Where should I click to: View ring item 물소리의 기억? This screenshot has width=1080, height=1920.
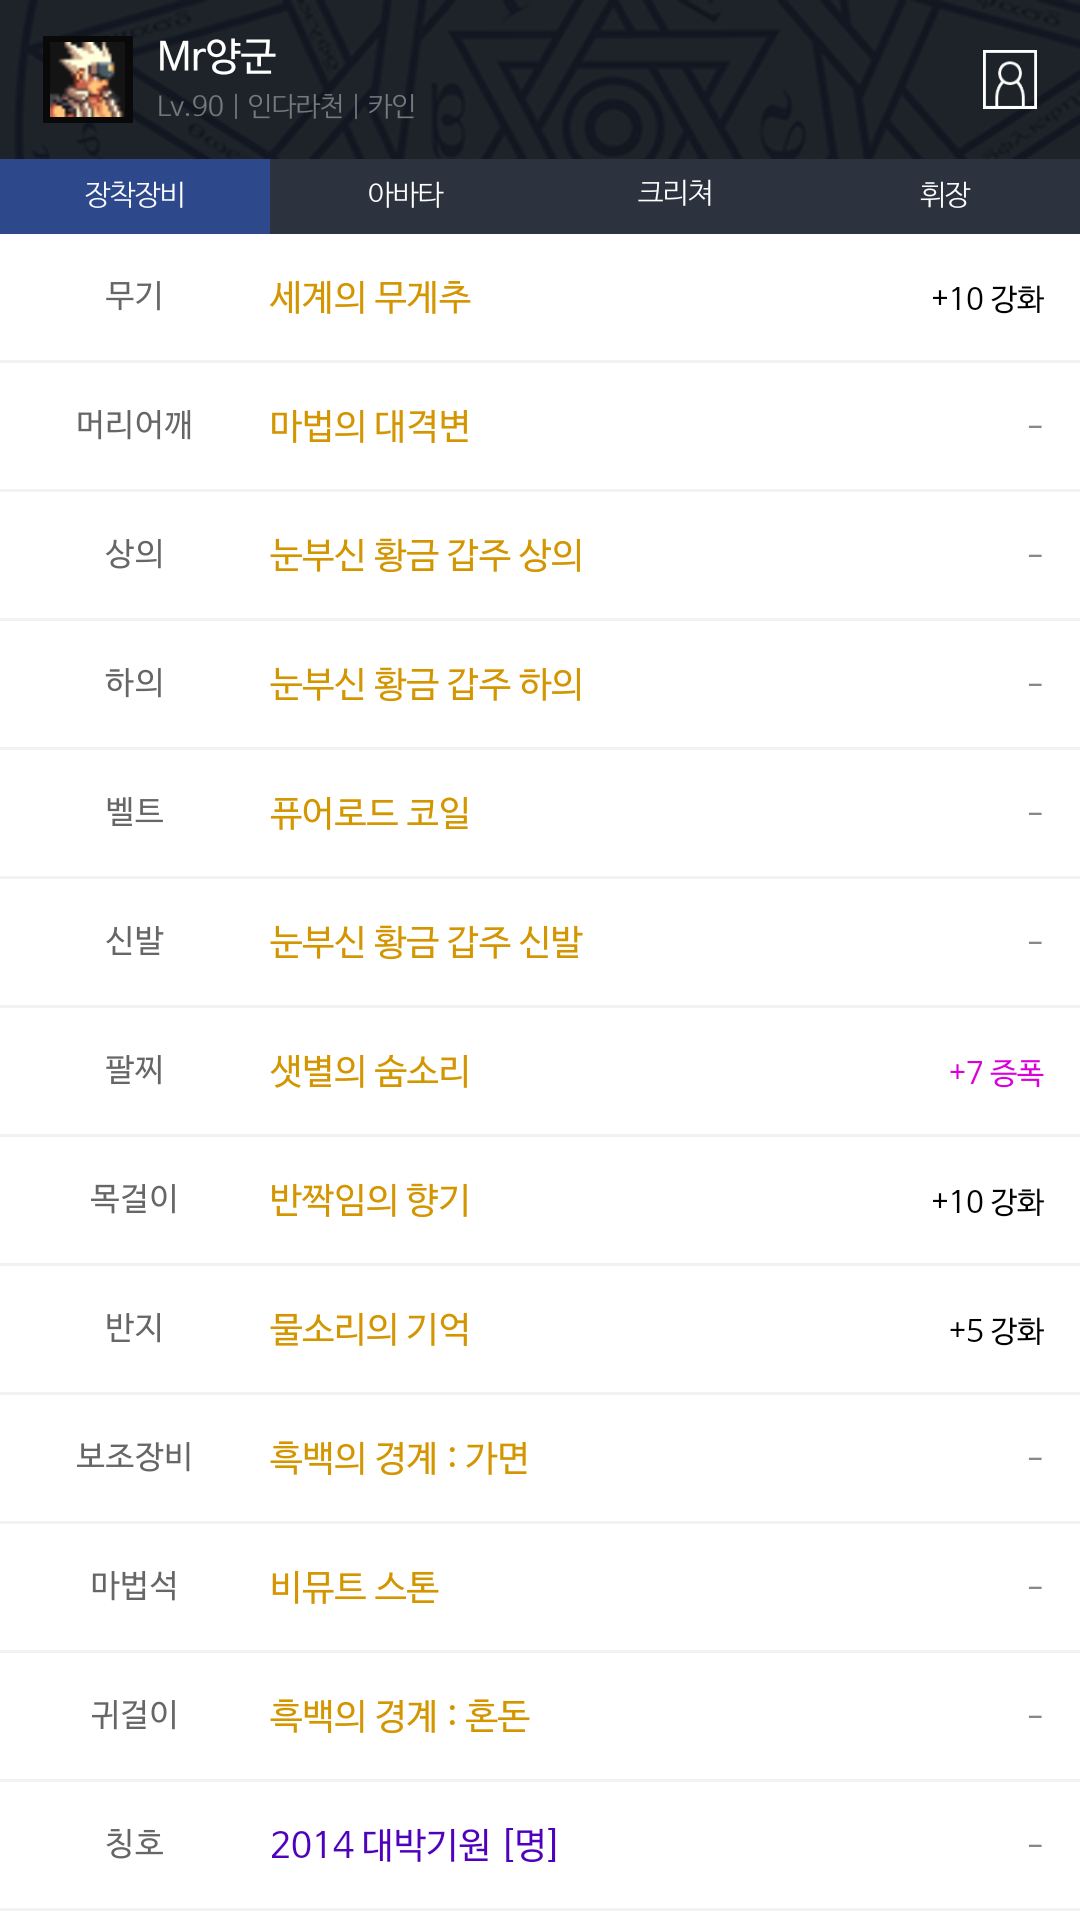[x=370, y=1329]
